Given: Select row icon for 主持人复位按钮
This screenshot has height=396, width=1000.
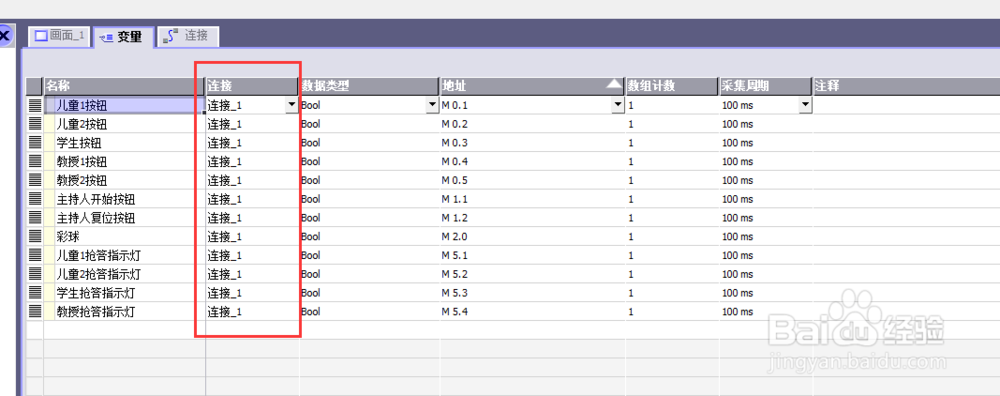Looking at the screenshot, I should pyautogui.click(x=35, y=218).
